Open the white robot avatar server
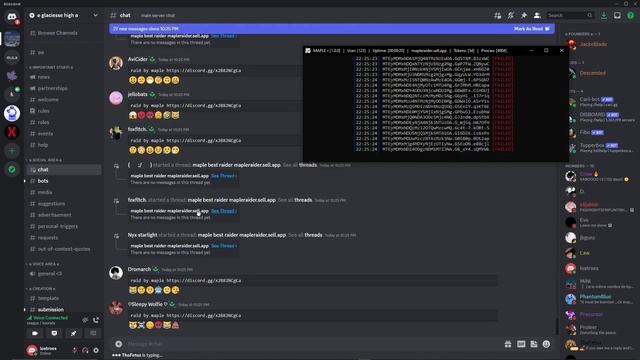 click(12, 113)
